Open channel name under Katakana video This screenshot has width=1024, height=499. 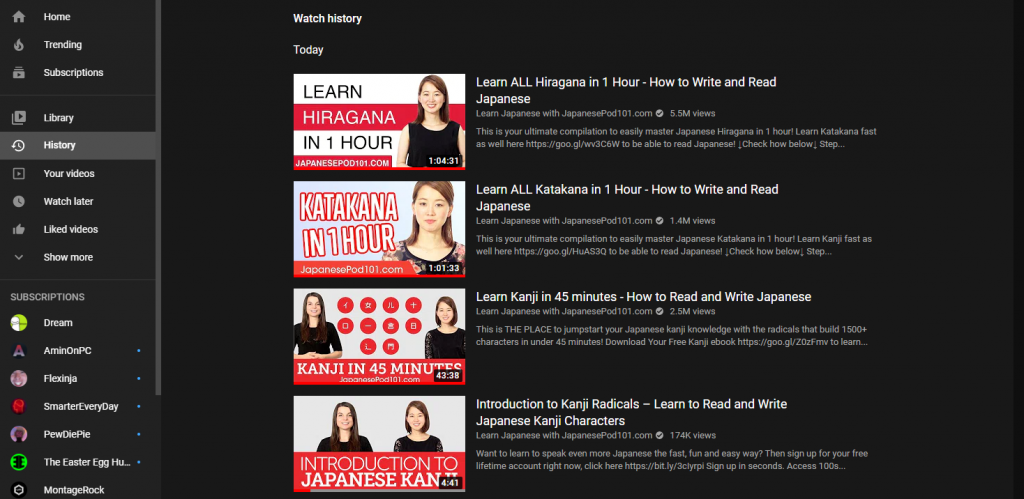tap(564, 221)
